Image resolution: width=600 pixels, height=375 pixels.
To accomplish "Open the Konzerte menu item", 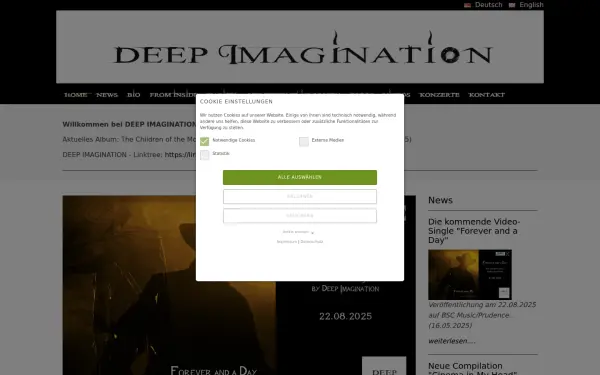I will point(439,95).
